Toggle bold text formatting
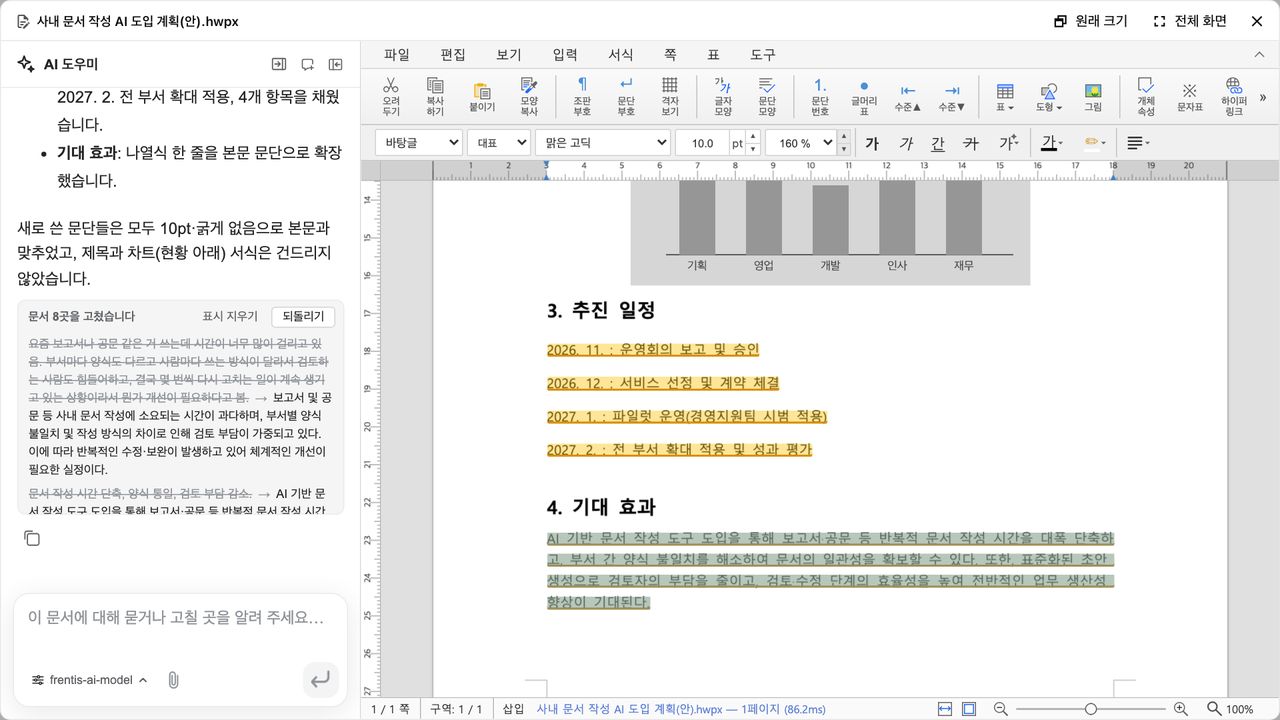 (872, 143)
